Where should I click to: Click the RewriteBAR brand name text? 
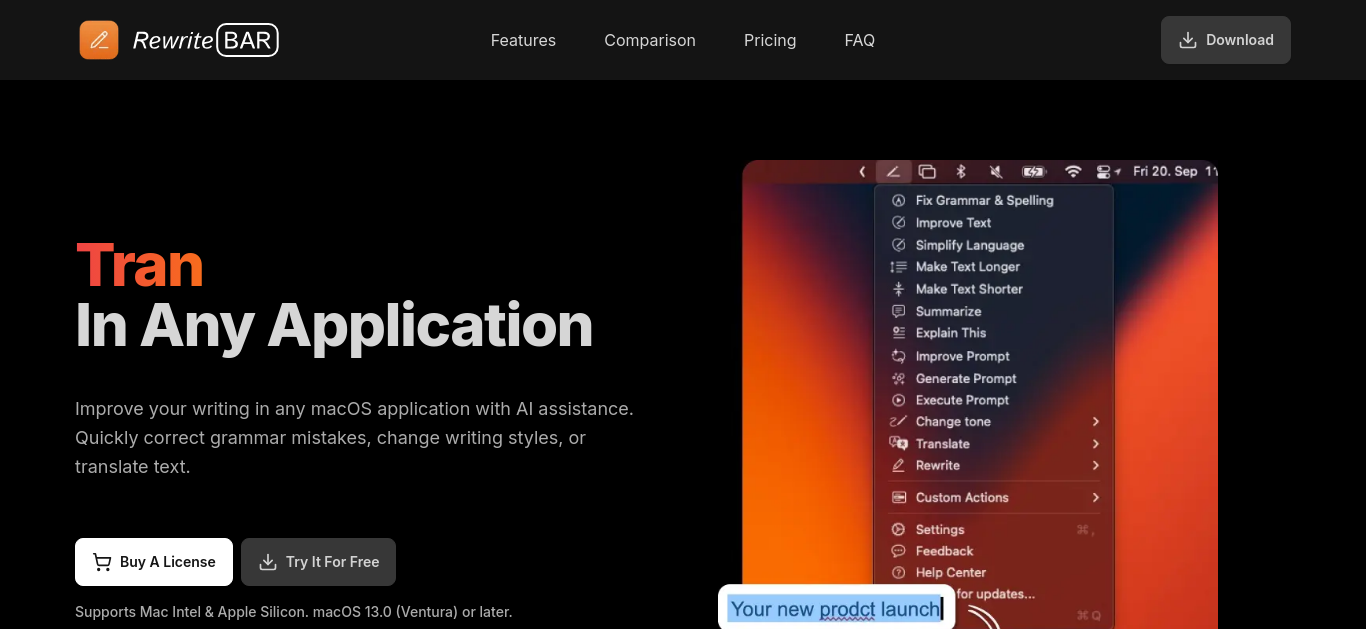[x=205, y=40]
